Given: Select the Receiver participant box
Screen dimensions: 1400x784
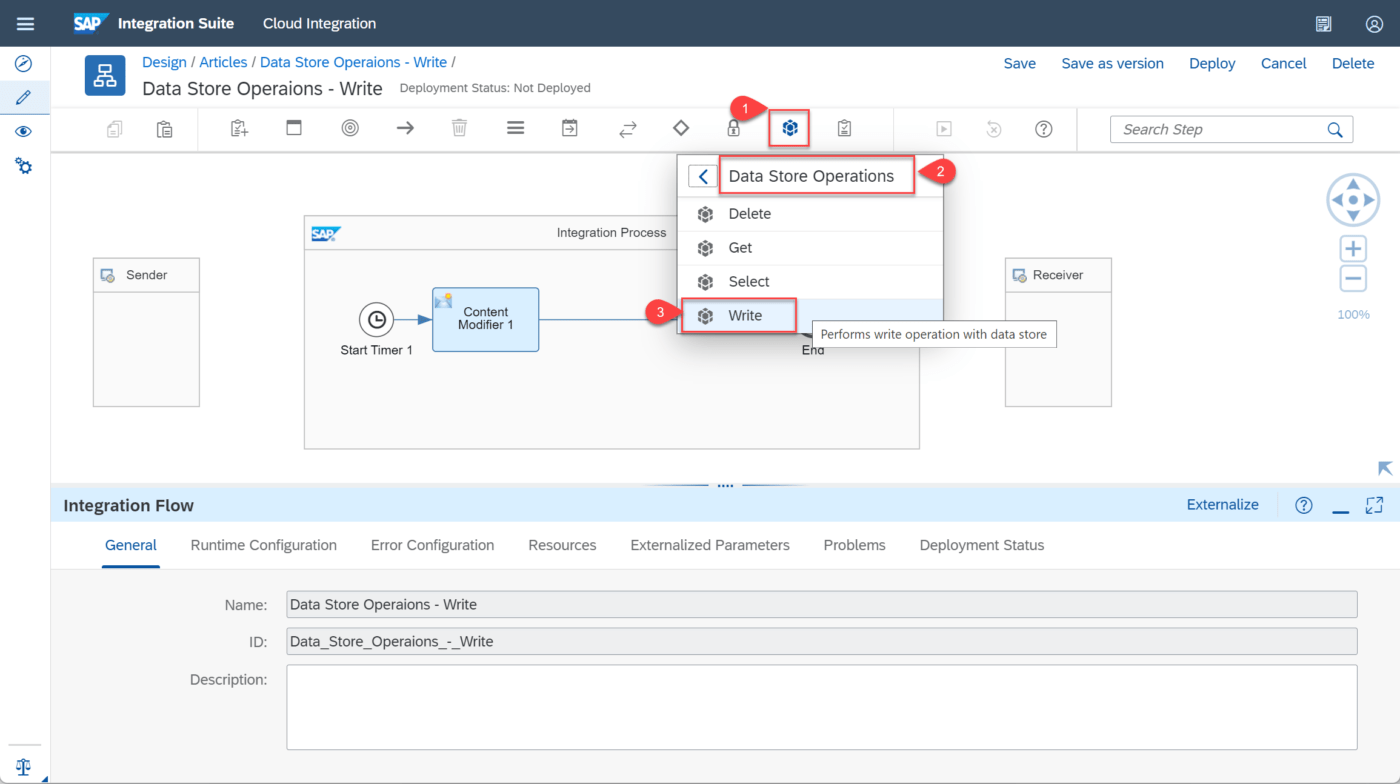Looking at the screenshot, I should tap(1058, 333).
